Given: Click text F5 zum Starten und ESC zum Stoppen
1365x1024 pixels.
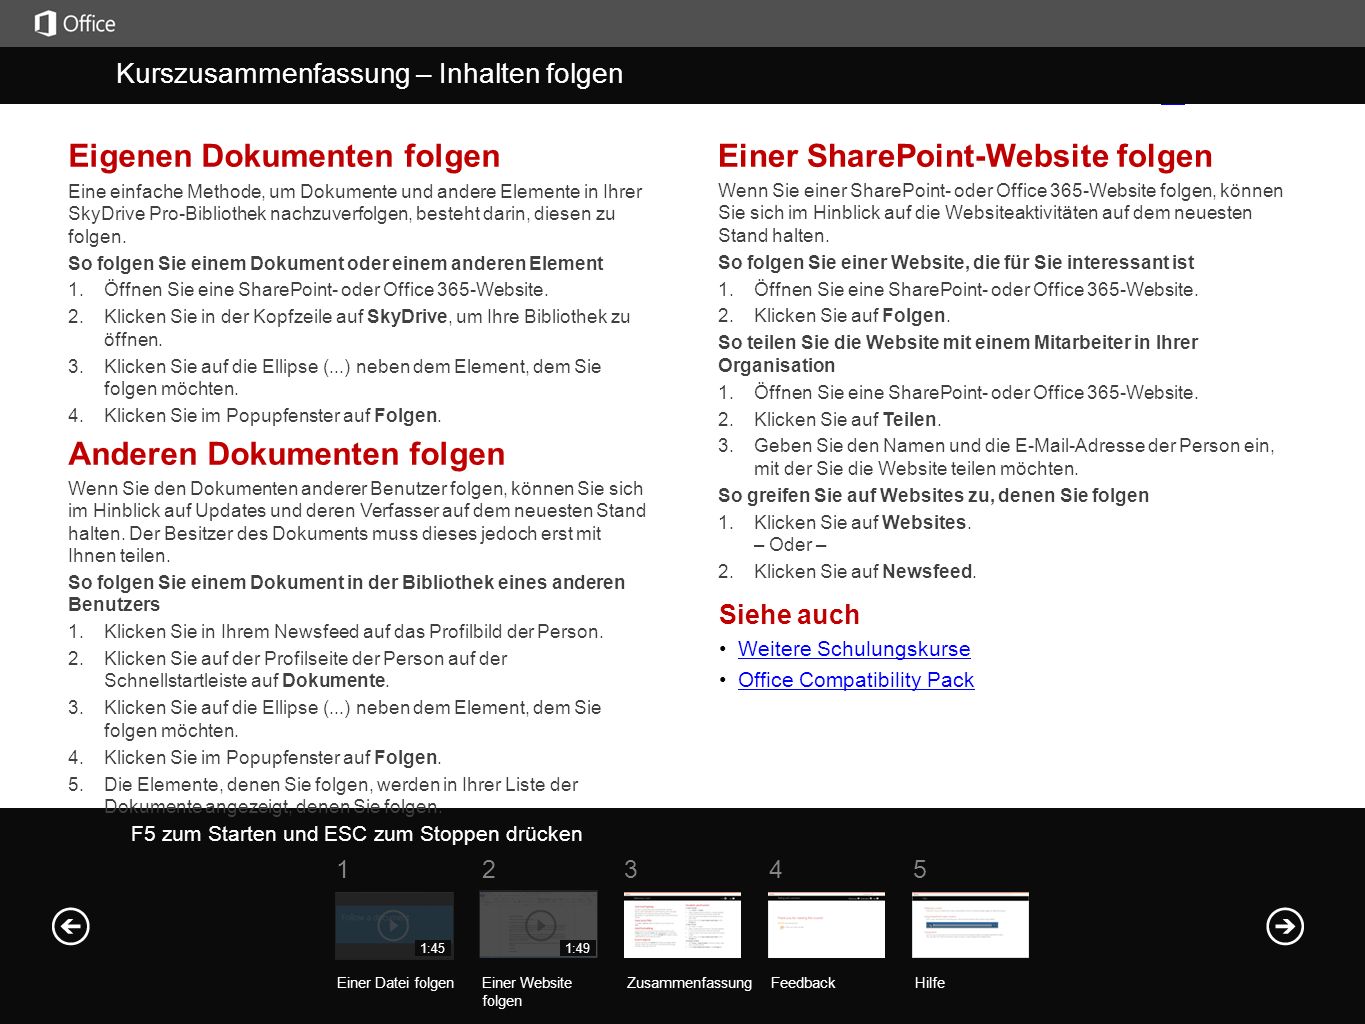Looking at the screenshot, I should click(356, 834).
